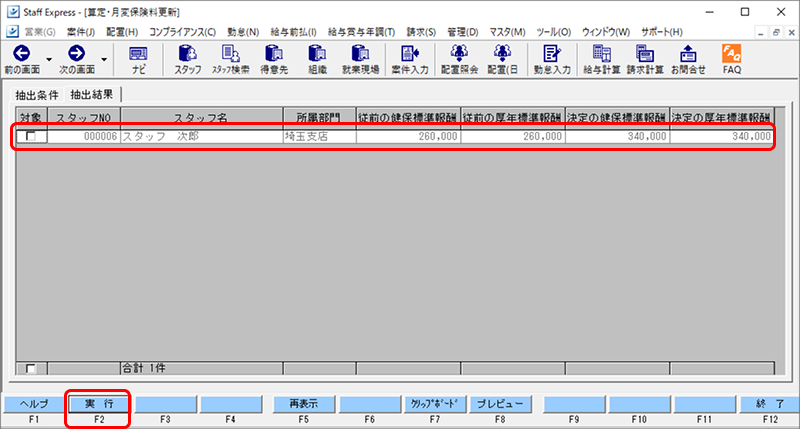Image resolution: width=800 pixels, height=429 pixels.
Task: Open the マスタ(M) menu
Action: click(x=507, y=32)
